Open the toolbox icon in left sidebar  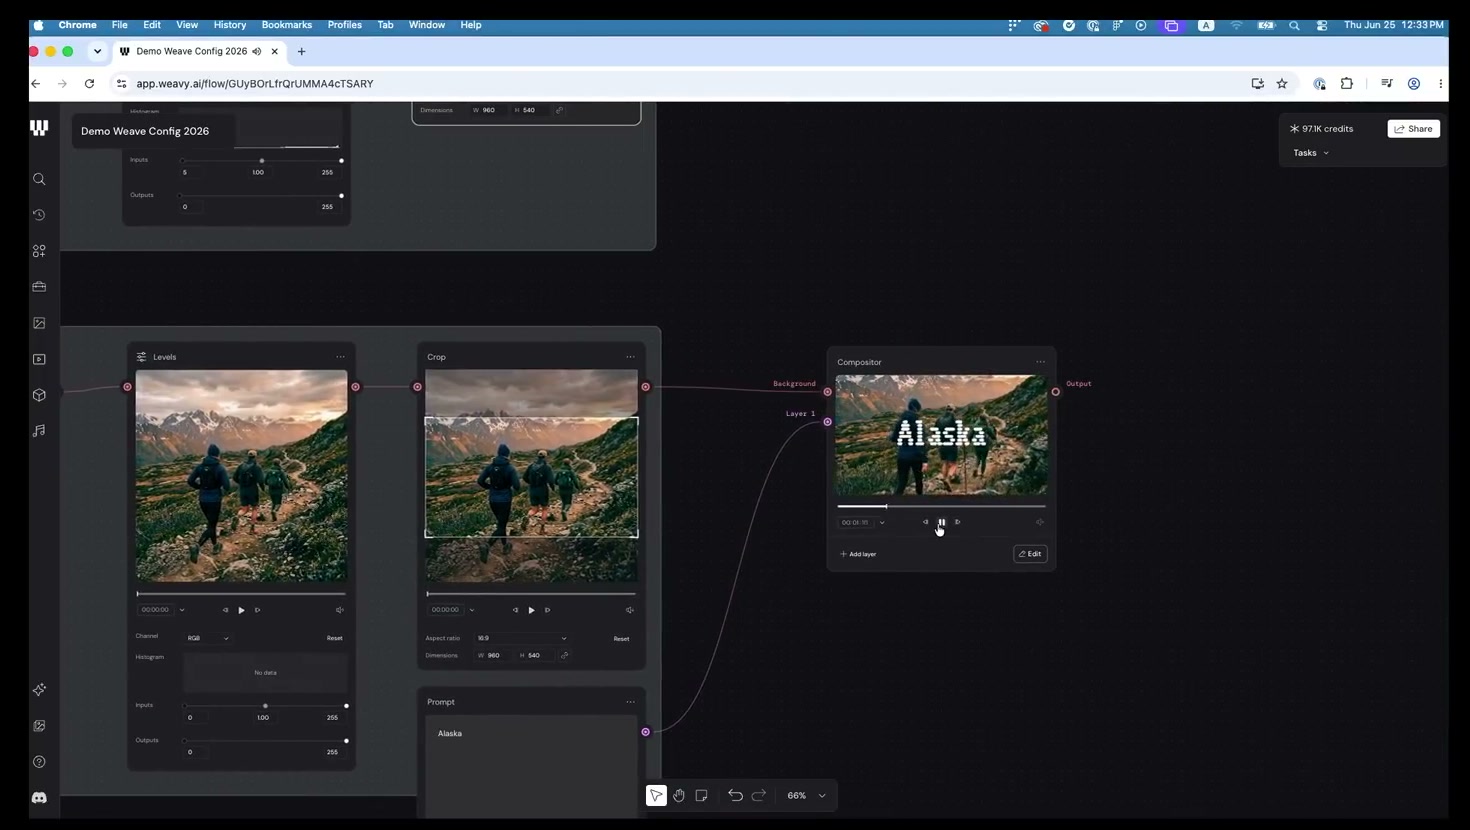39,287
